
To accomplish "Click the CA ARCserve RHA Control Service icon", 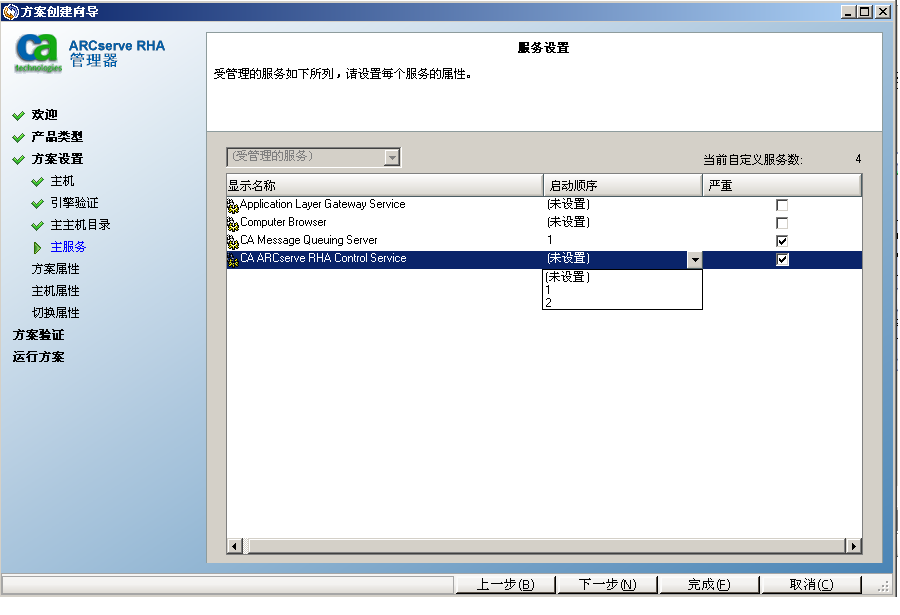I will tap(233, 259).
